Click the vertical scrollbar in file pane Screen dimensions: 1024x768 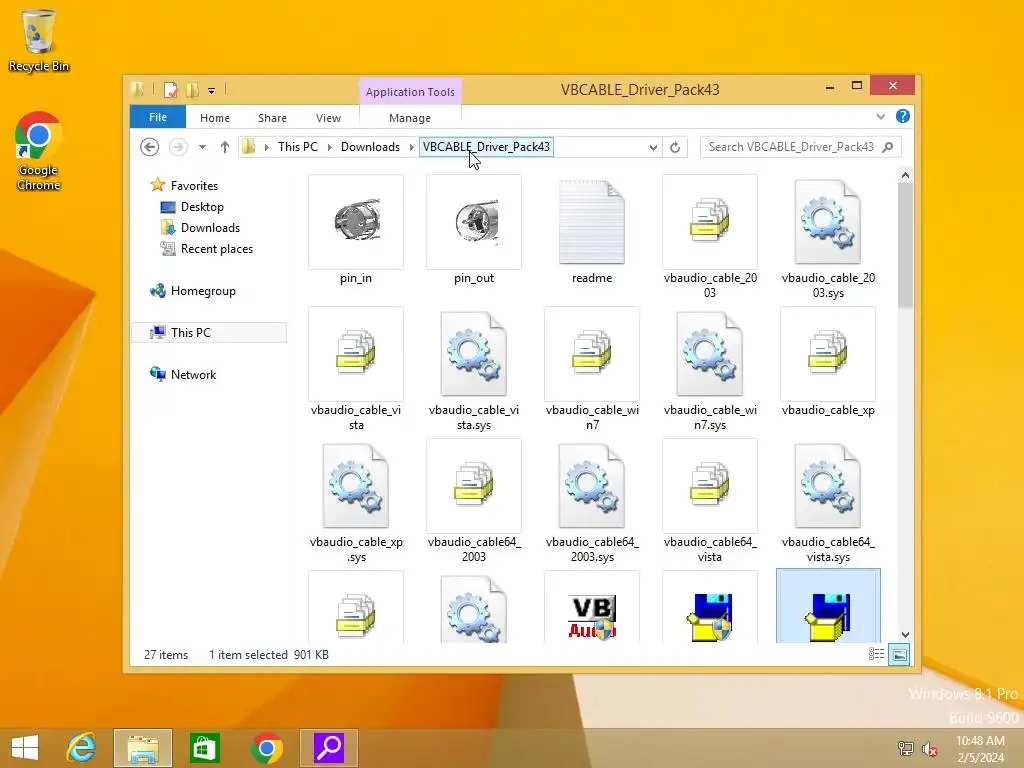[905, 246]
